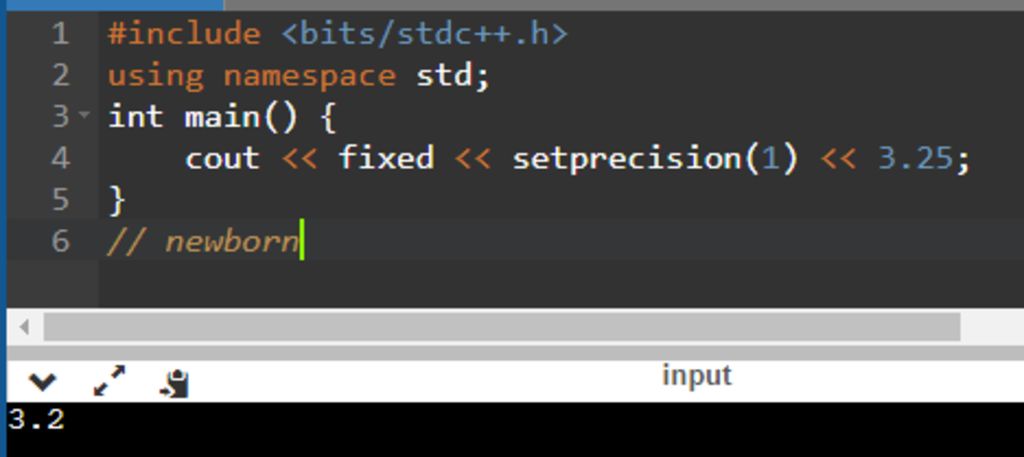The width and height of the screenshot is (1024, 457).
Task: Select the input tab label
Action: [x=696, y=376]
